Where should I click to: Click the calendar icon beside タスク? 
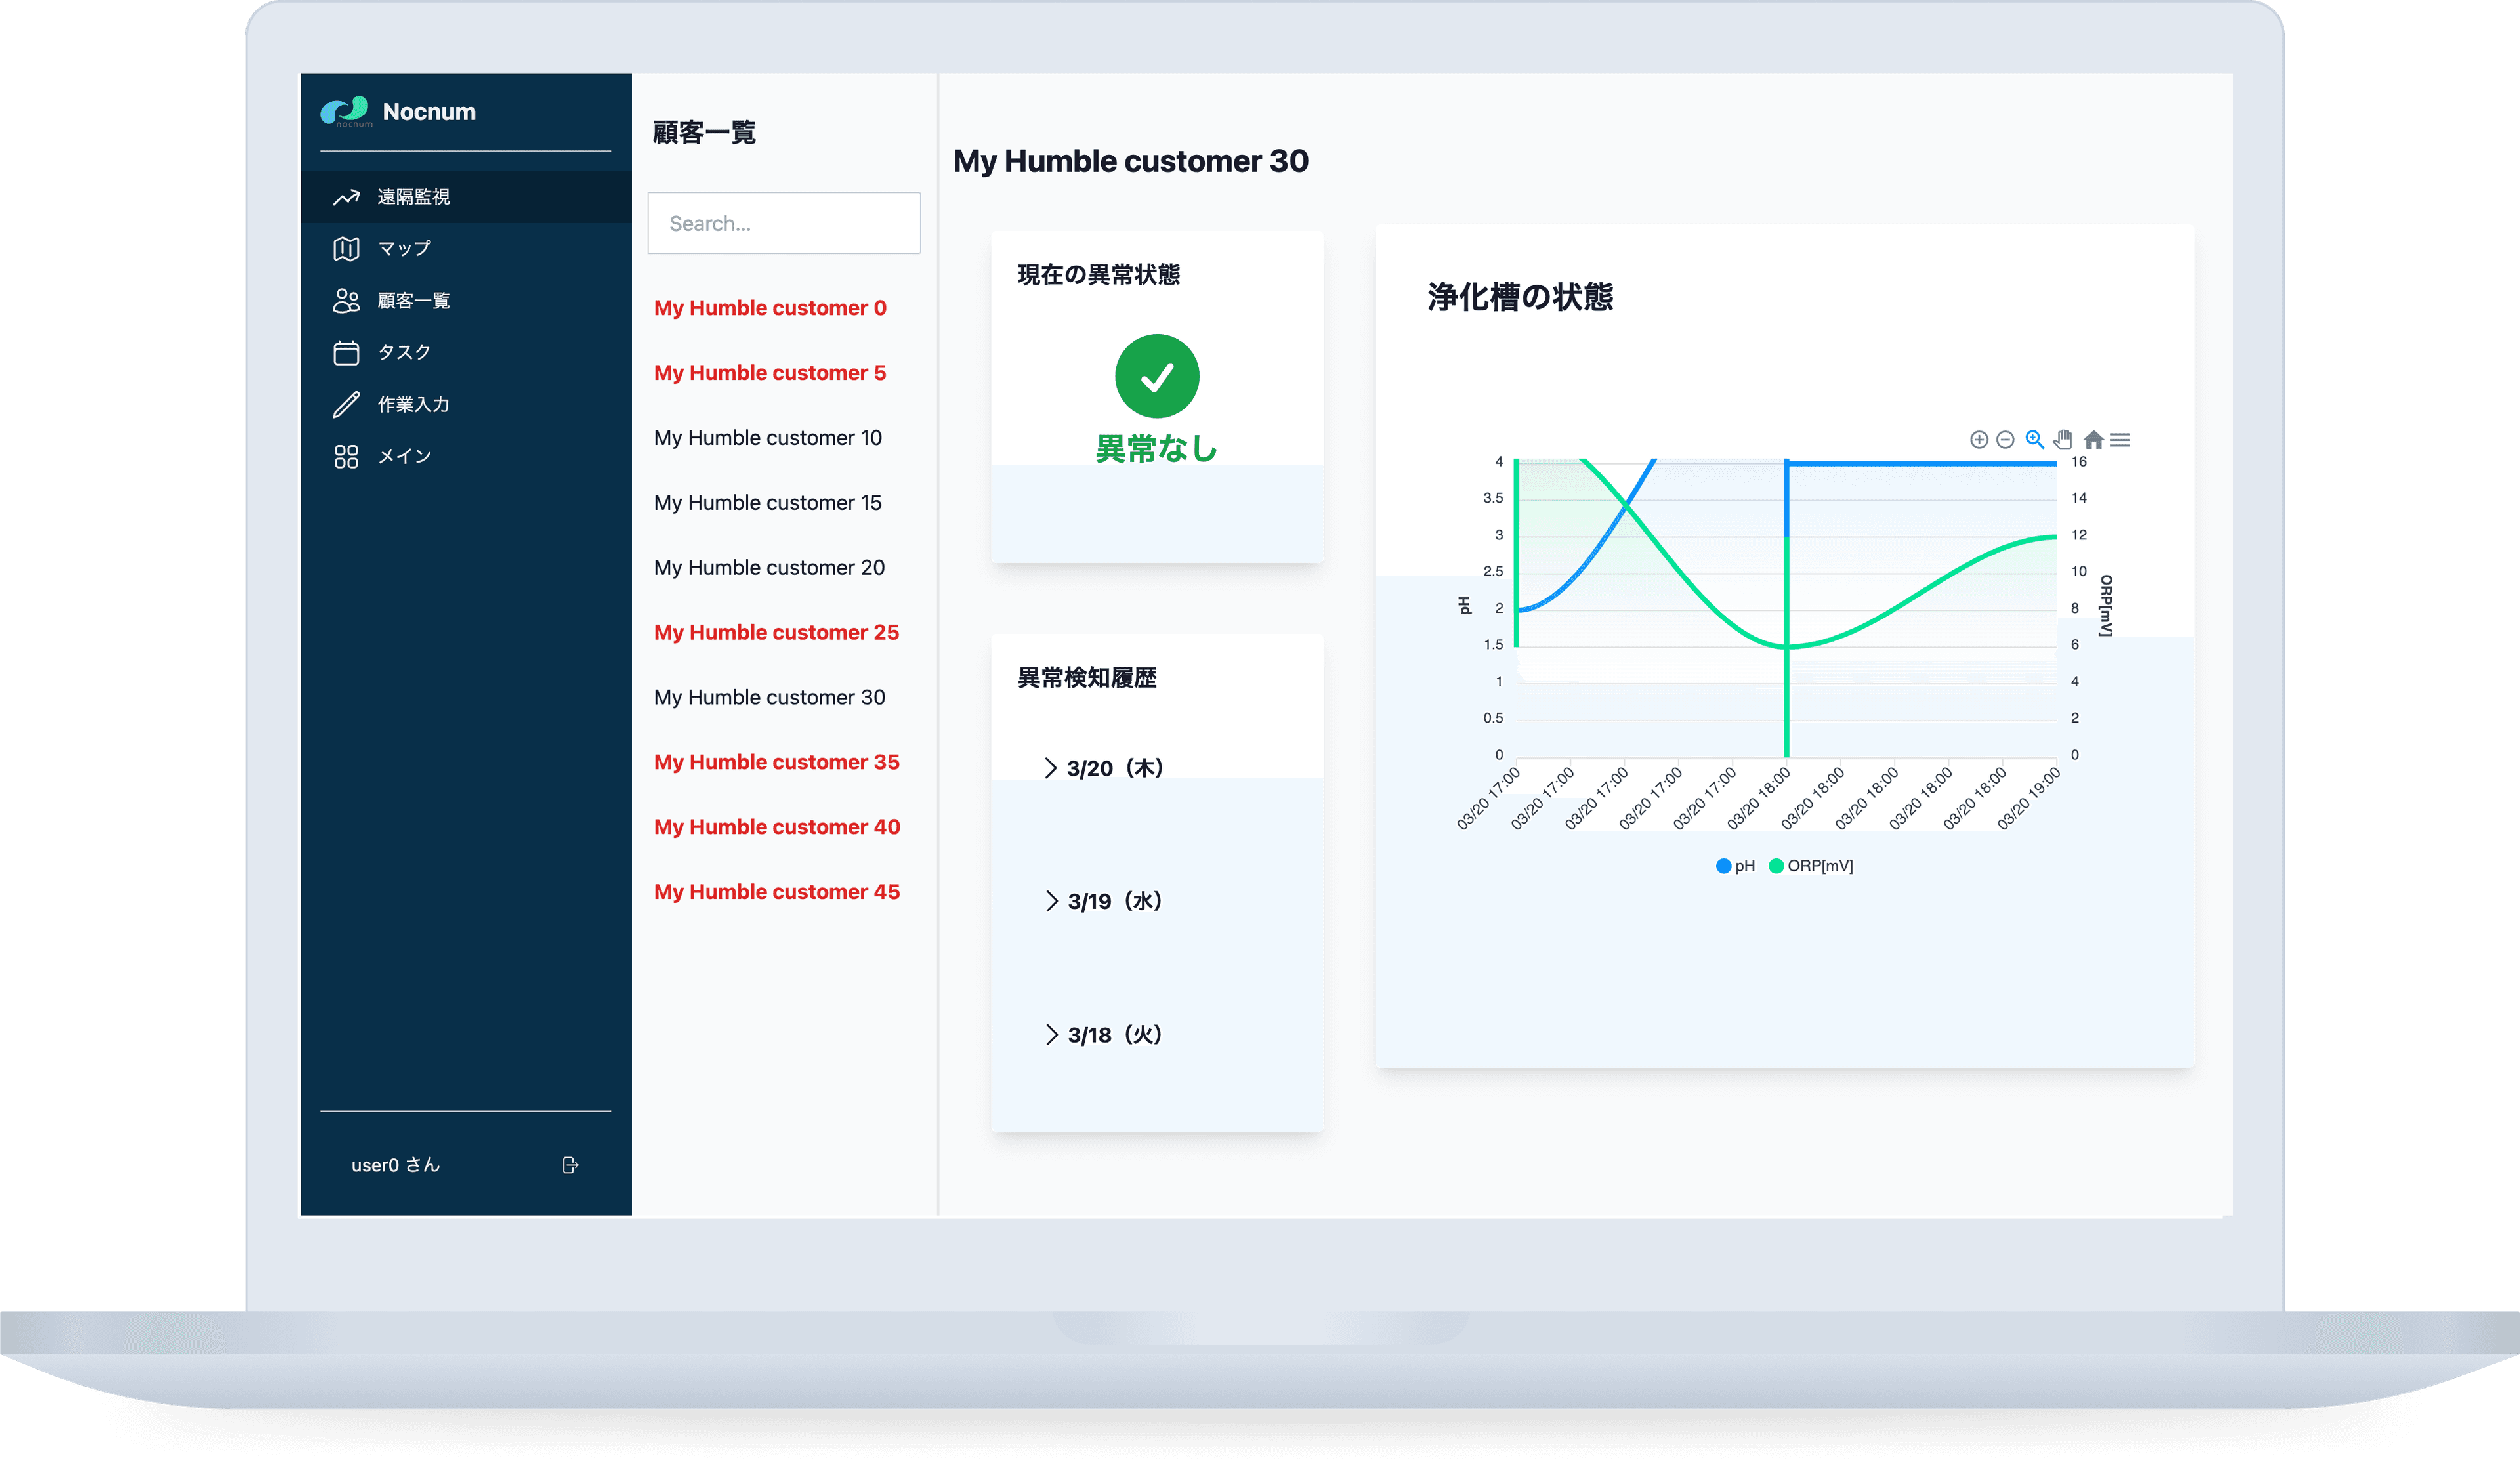point(346,352)
